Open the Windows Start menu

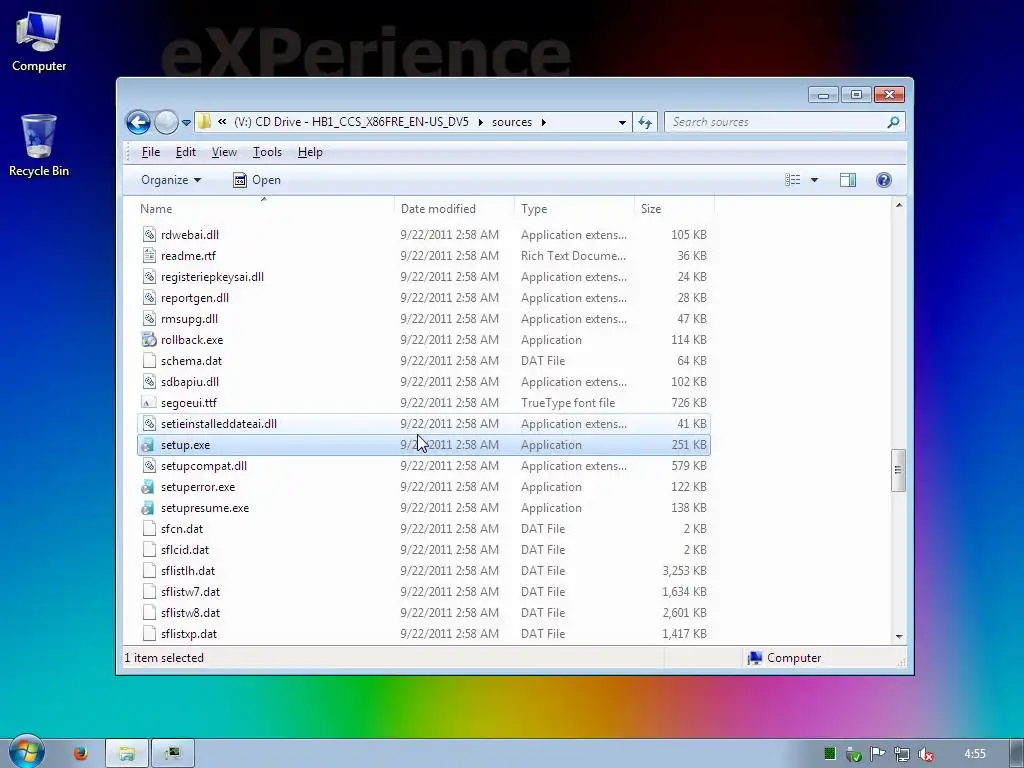(x=26, y=753)
